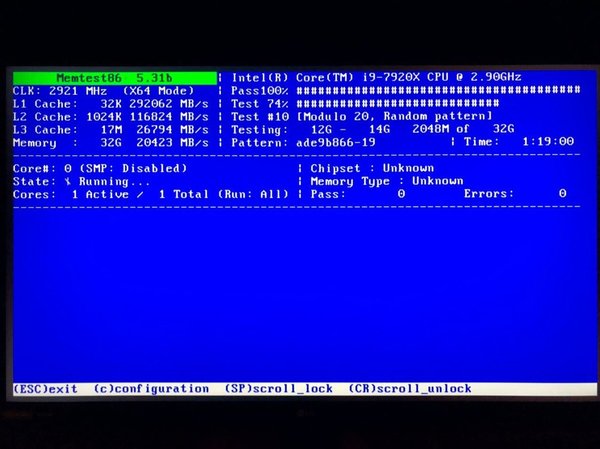Screen dimensions: 600x449
Task: Click the 2048M of 32G value
Action: (x=463, y=129)
